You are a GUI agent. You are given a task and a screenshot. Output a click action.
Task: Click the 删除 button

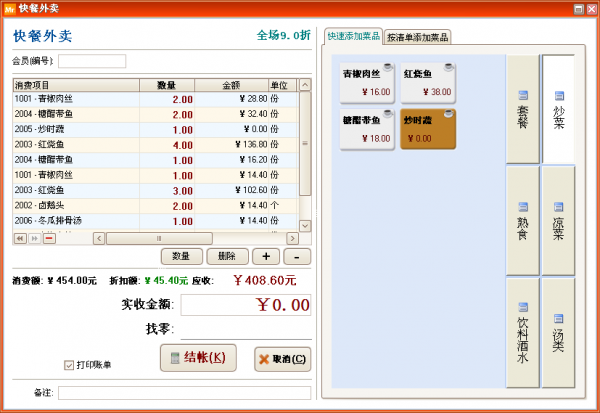[x=227, y=256]
